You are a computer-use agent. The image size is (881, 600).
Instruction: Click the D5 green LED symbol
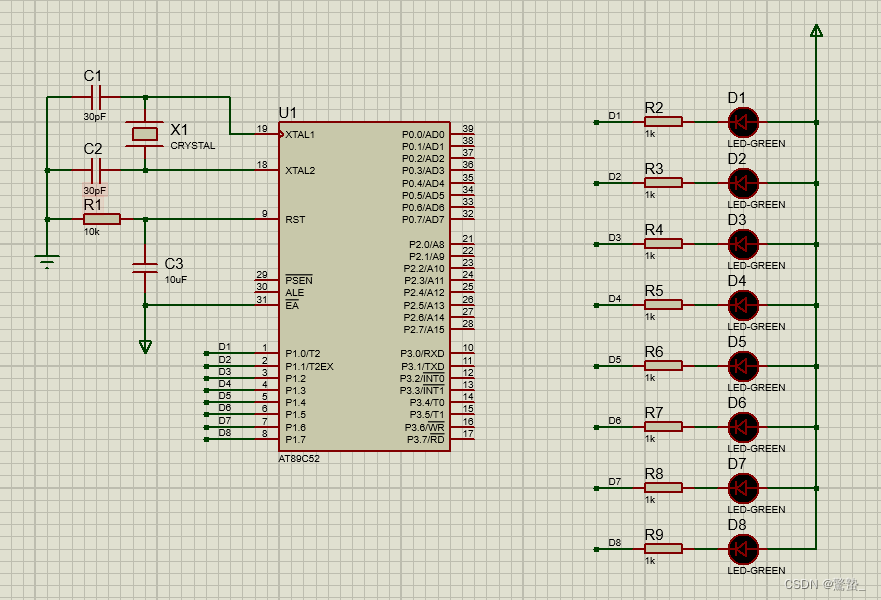pyautogui.click(x=743, y=366)
